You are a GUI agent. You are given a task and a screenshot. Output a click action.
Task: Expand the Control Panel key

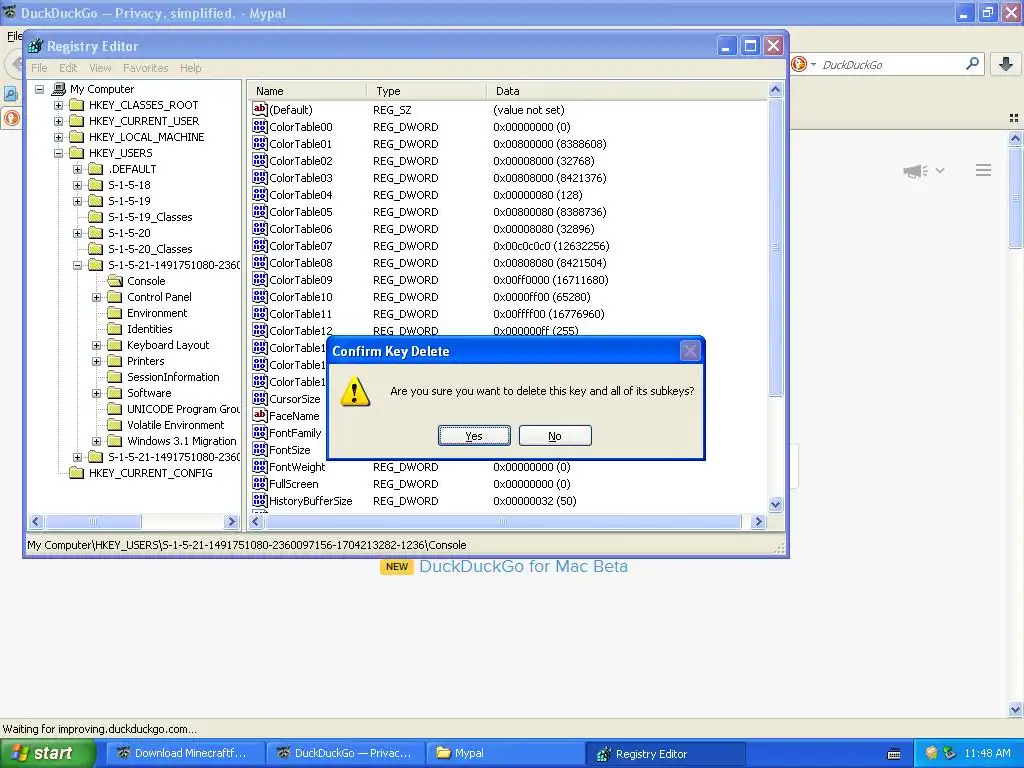click(97, 297)
